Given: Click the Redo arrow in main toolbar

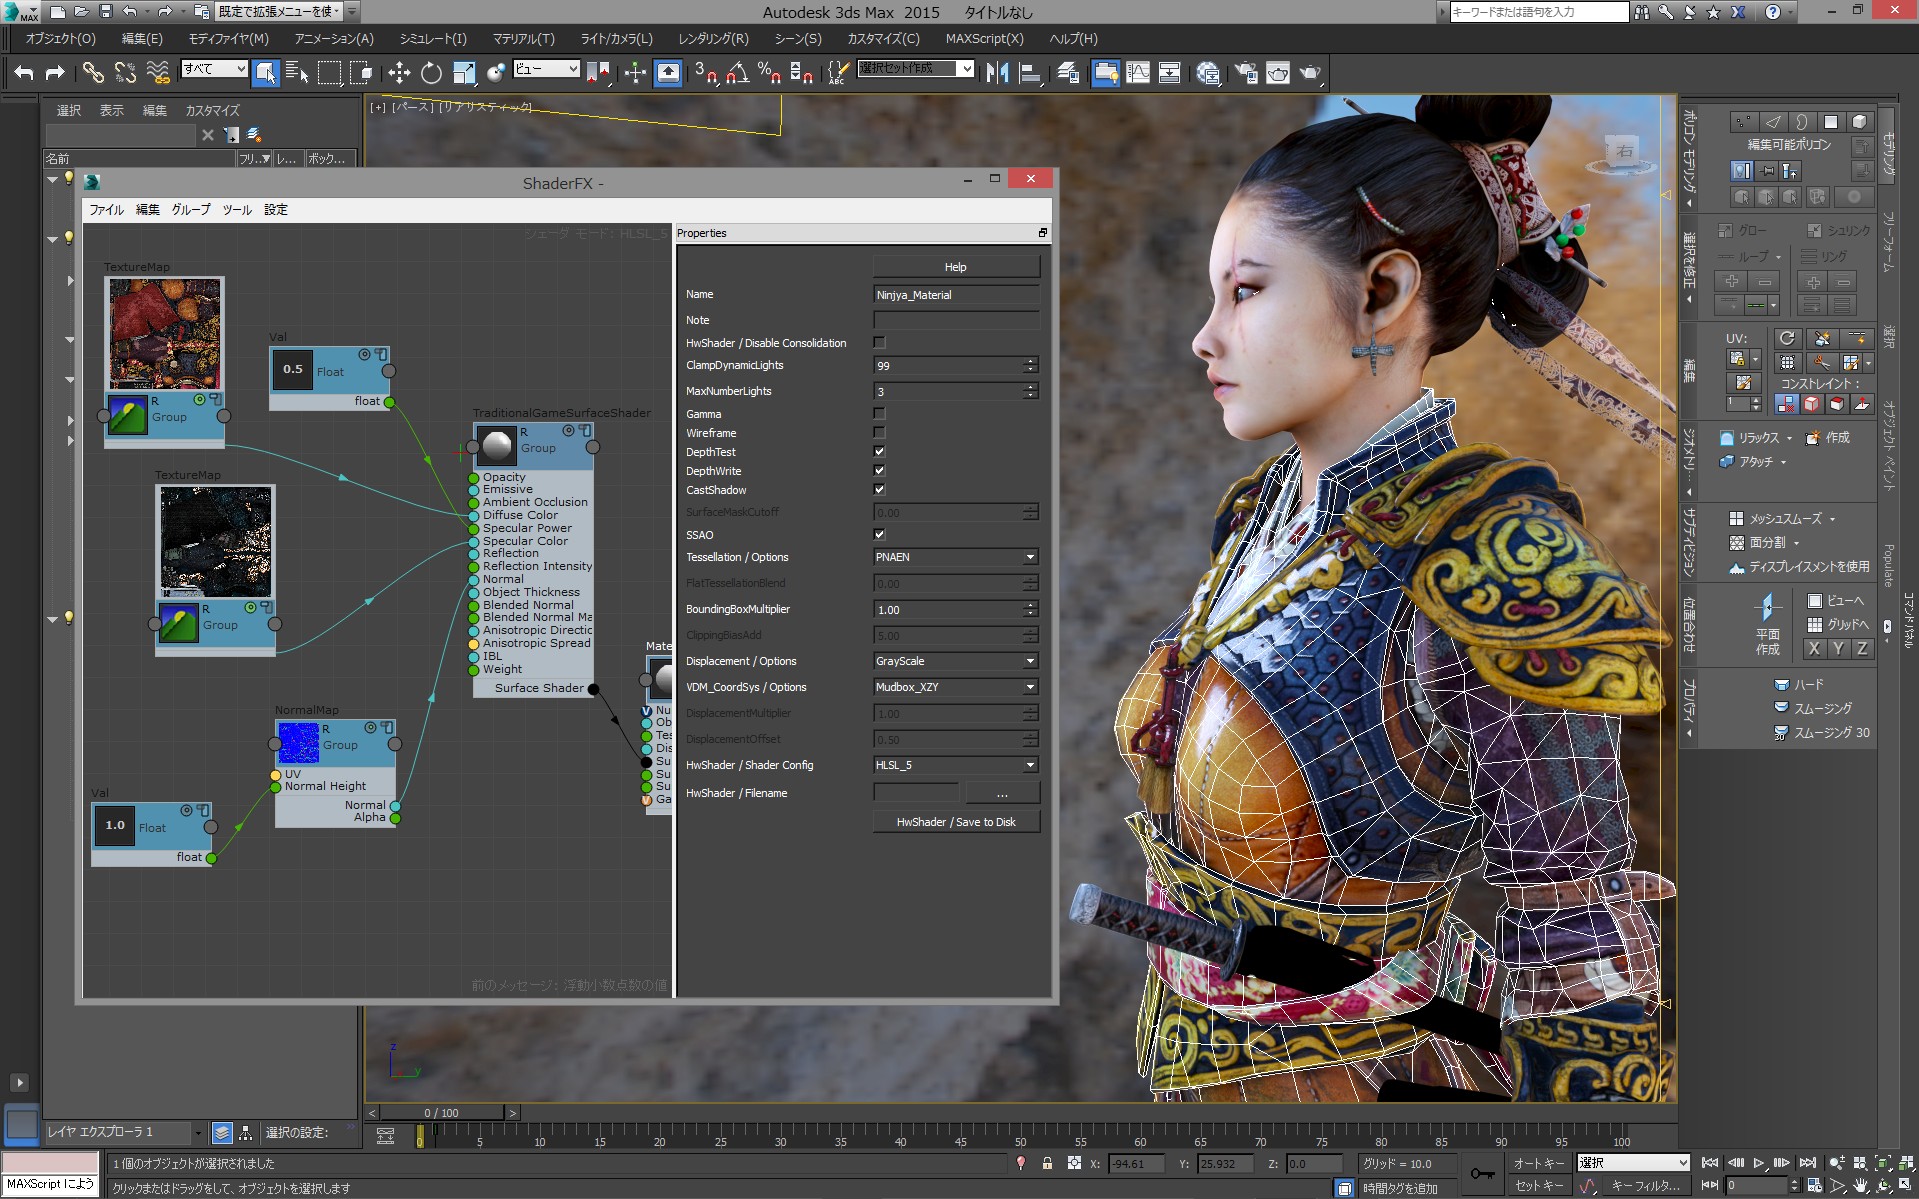Looking at the screenshot, I should pos(56,72).
